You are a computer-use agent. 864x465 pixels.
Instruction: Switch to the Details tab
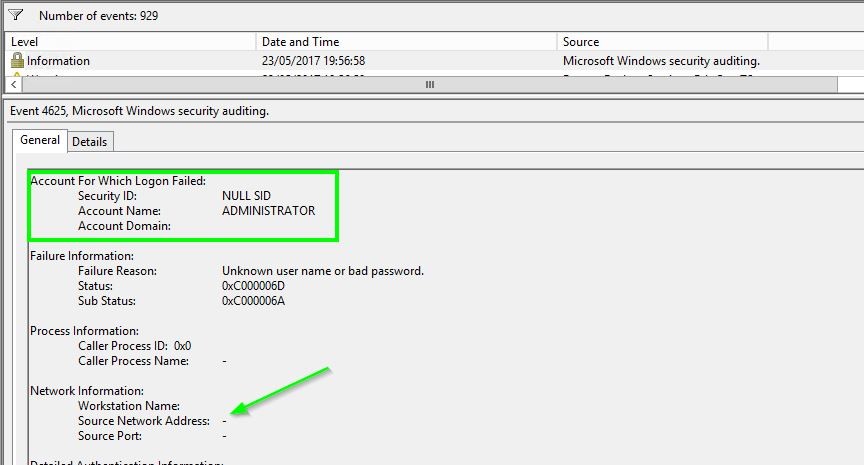pyautogui.click(x=89, y=142)
